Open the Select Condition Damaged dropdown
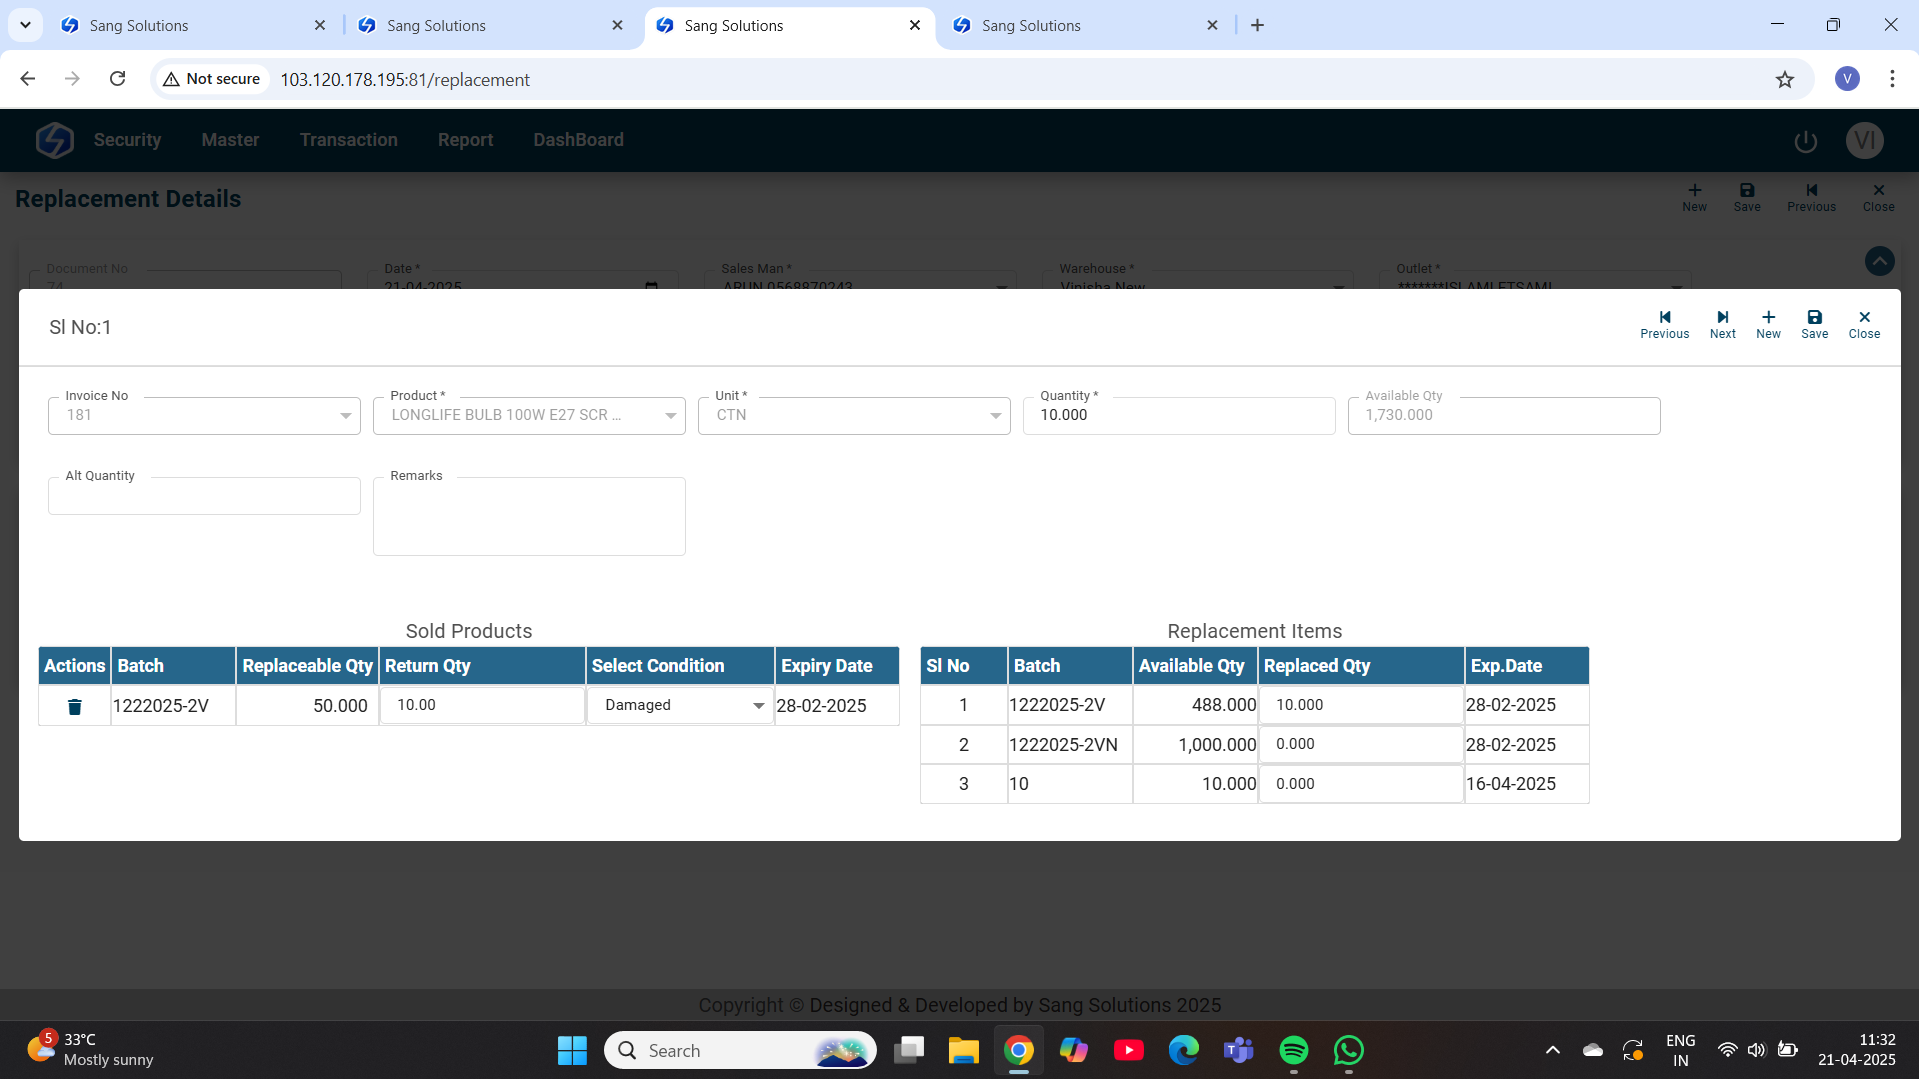Viewport: 1919px width, 1079px height. click(x=758, y=706)
